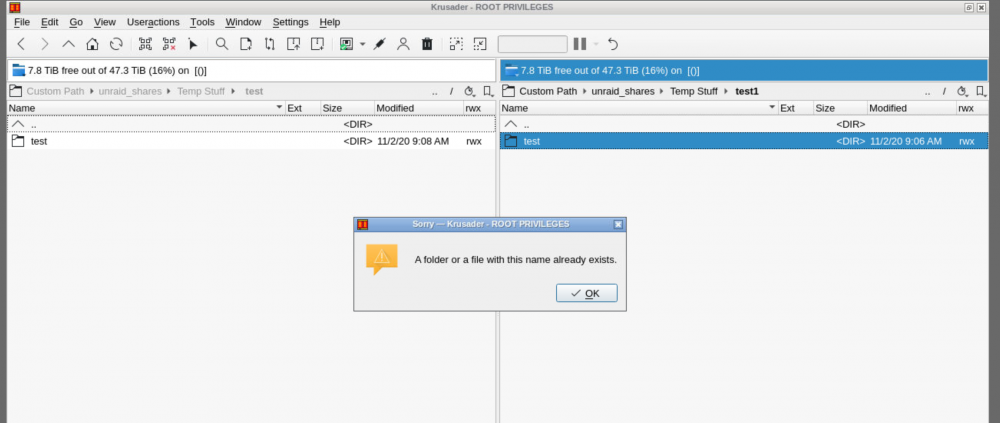The height and width of the screenshot is (423, 1000).
Task: Click the dashed-square with inward arrow icon
Action: (480, 44)
